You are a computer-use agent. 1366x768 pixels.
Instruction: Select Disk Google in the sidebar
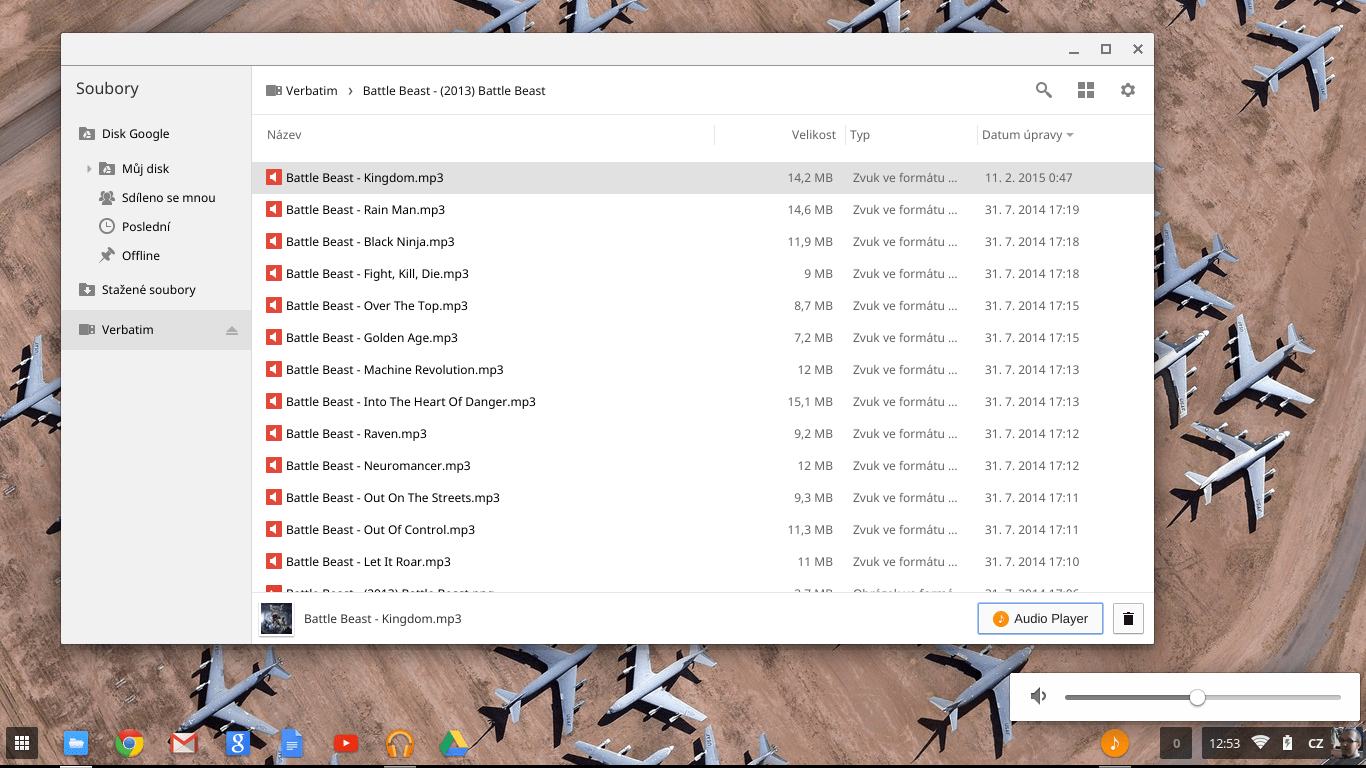coord(156,134)
